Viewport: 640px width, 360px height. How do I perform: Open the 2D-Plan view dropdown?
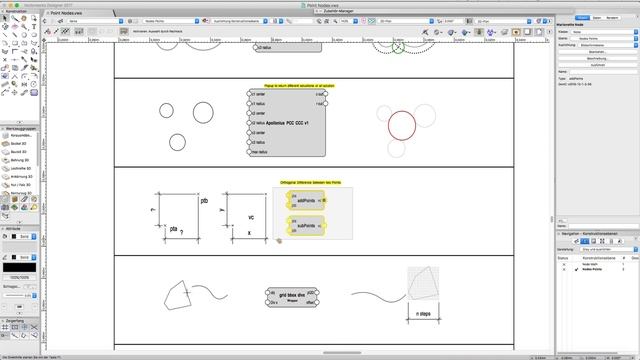click(x=406, y=21)
